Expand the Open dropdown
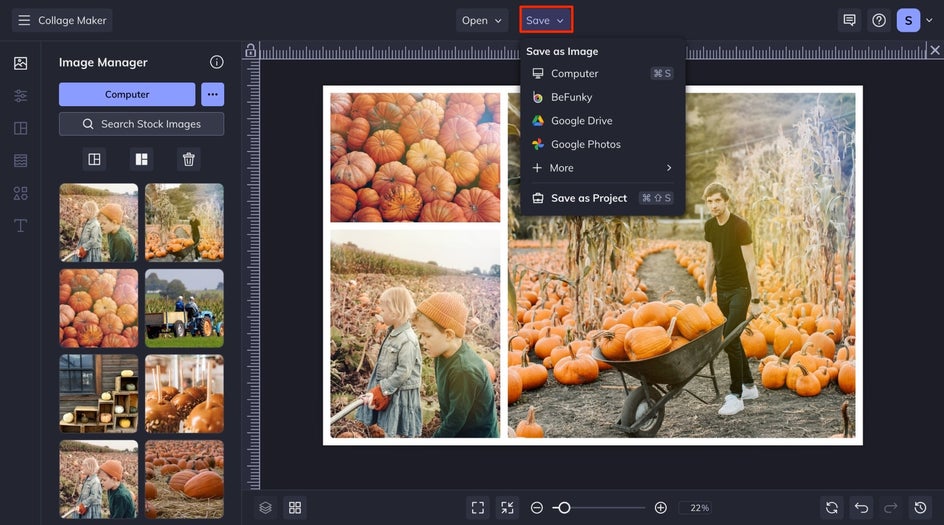 coord(482,20)
